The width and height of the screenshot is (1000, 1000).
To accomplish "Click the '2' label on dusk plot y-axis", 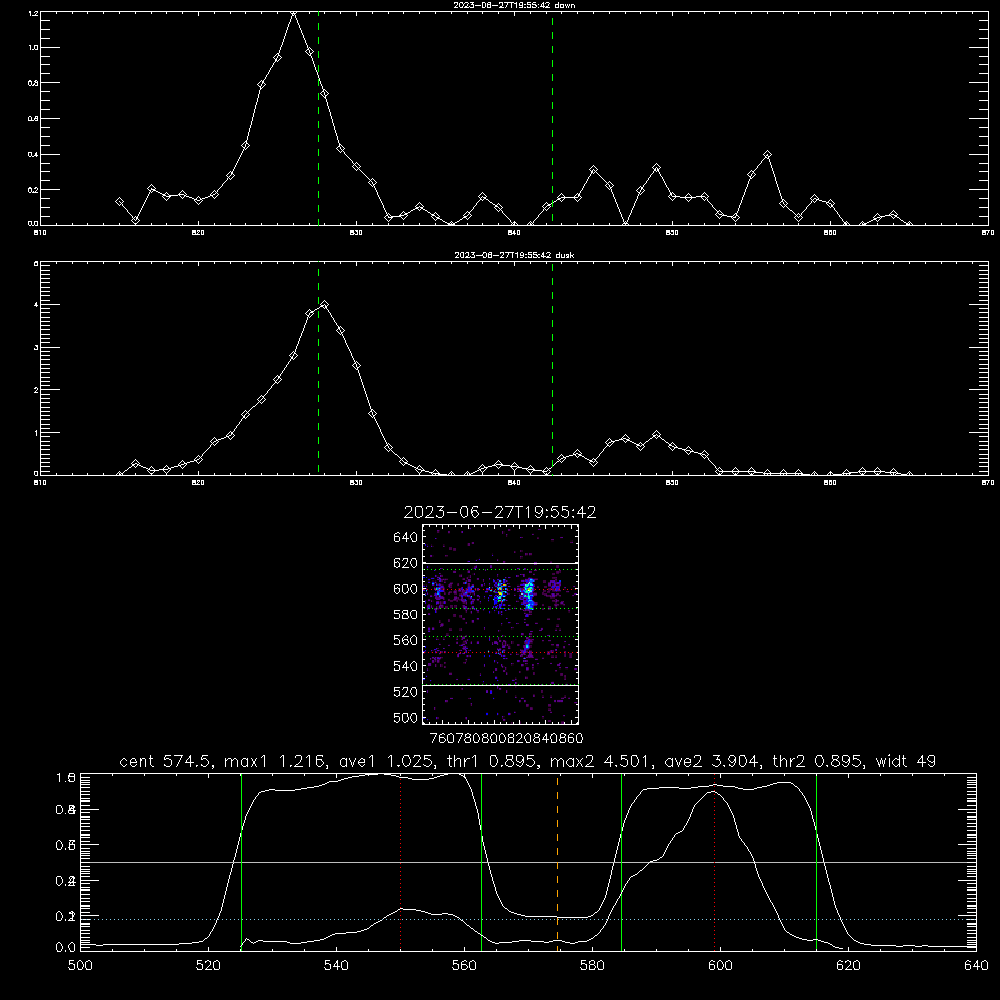I will tap(36, 390).
